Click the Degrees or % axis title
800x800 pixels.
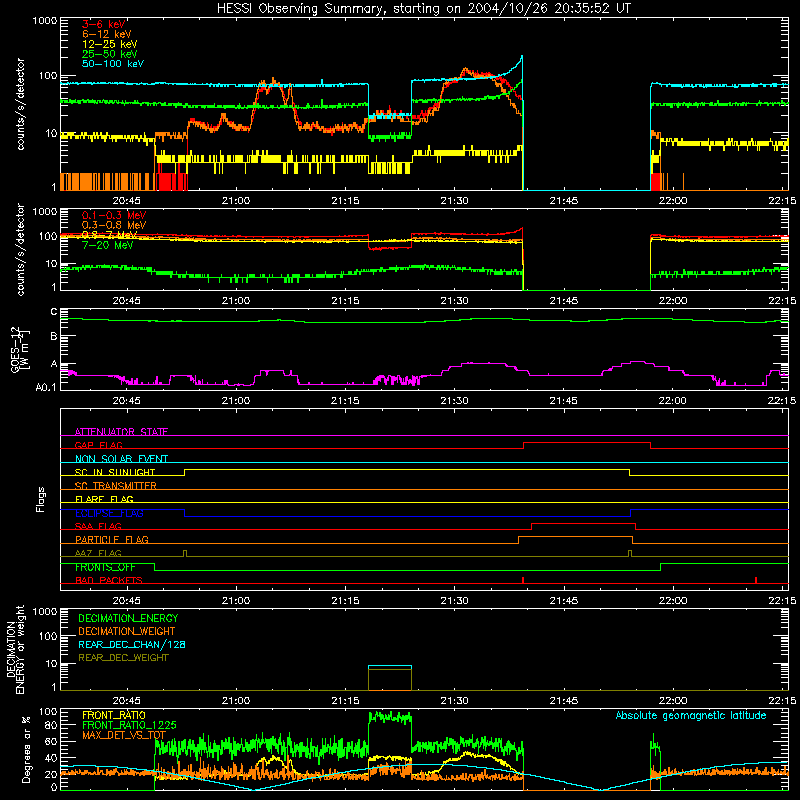(26, 749)
